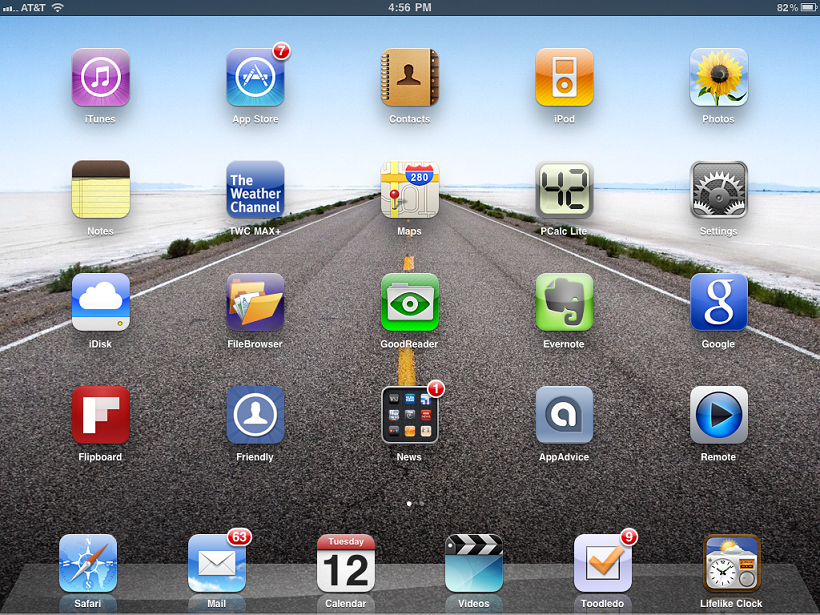Tap the 82% battery indicator
820x615 pixels.
tap(795, 7)
